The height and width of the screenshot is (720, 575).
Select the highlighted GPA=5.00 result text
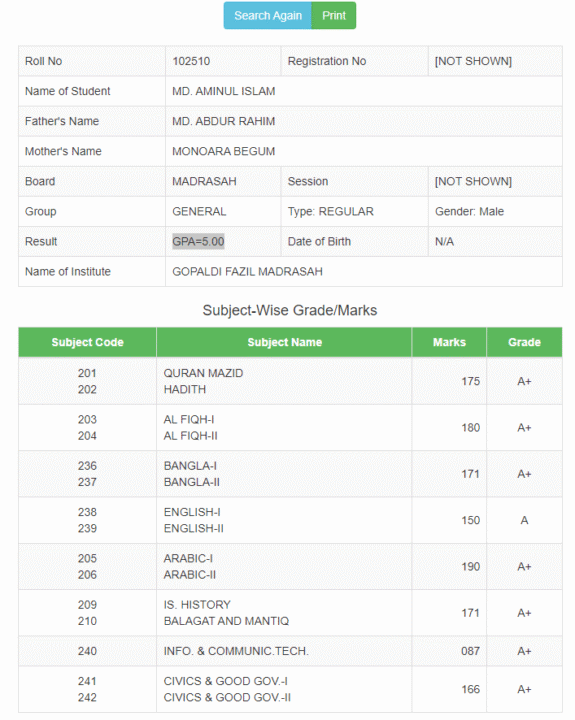click(198, 242)
